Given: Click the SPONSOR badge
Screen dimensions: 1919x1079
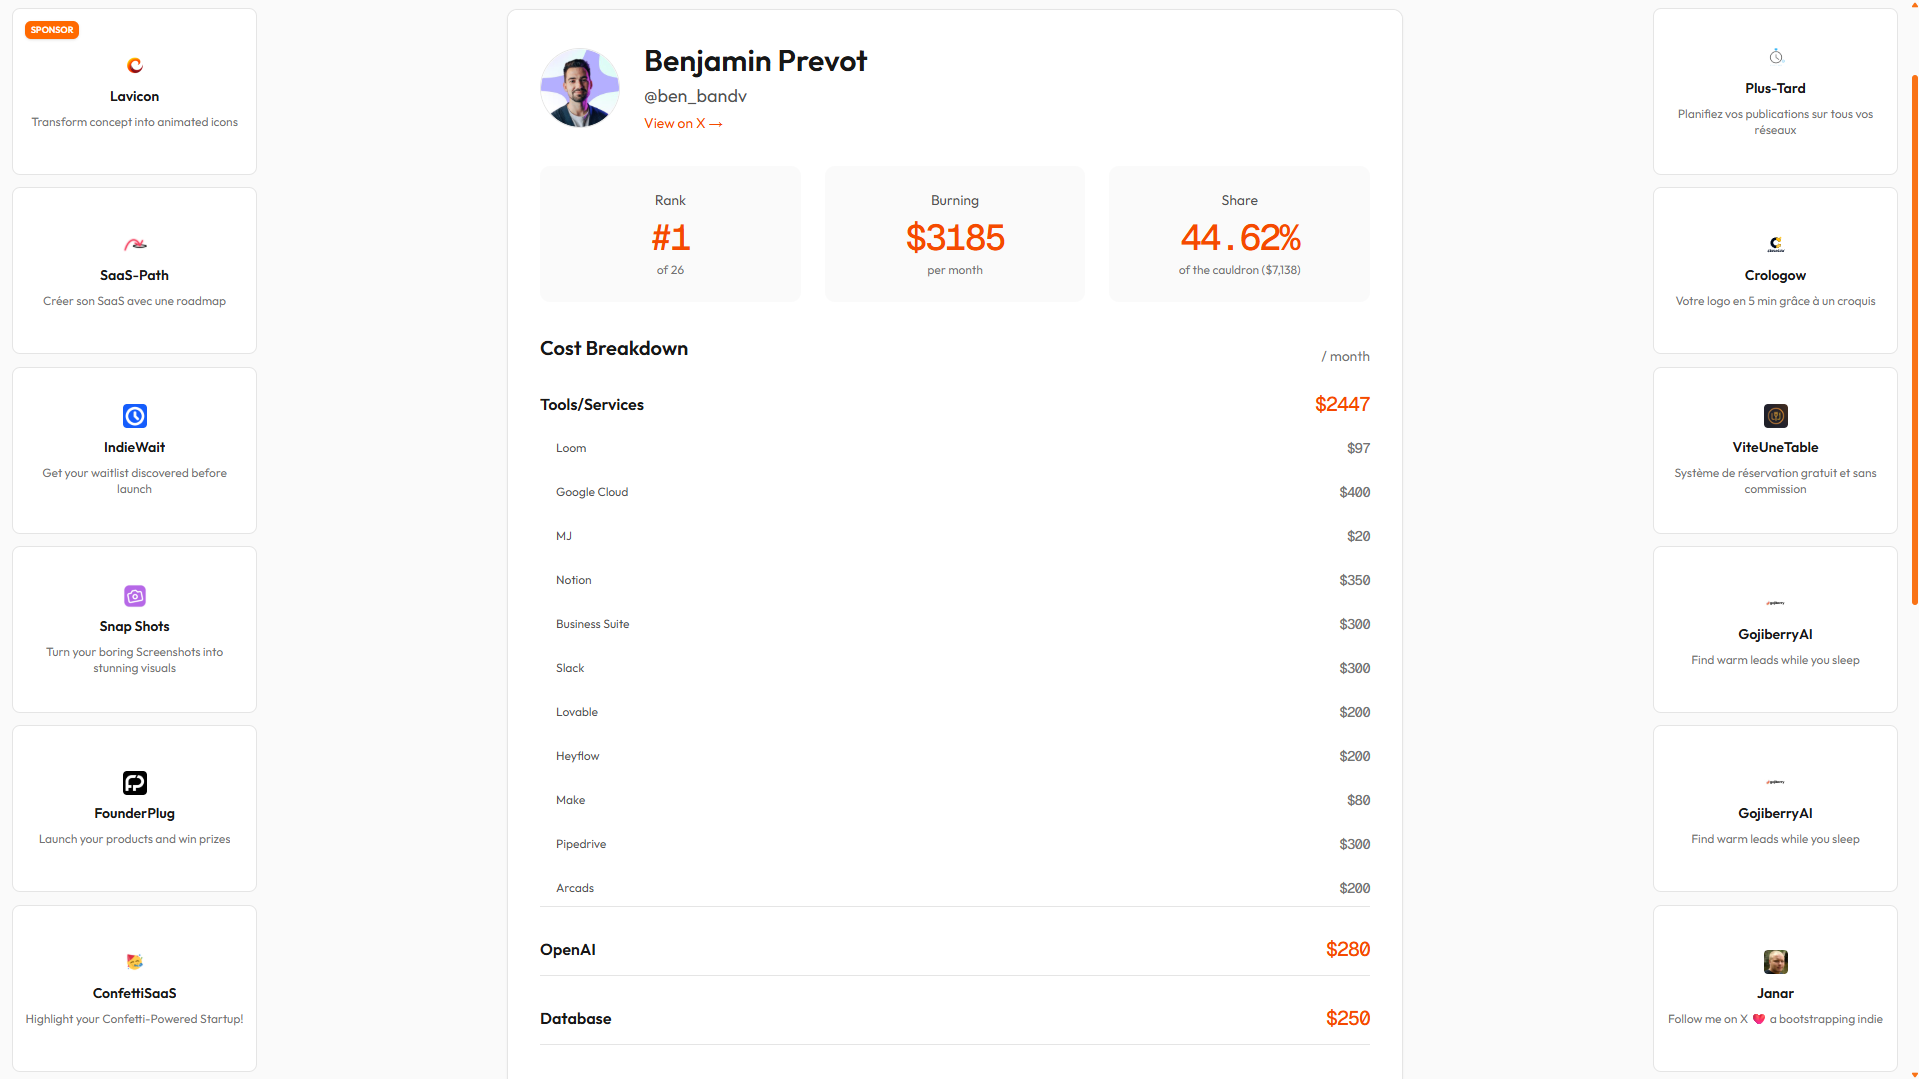Looking at the screenshot, I should pos(51,29).
